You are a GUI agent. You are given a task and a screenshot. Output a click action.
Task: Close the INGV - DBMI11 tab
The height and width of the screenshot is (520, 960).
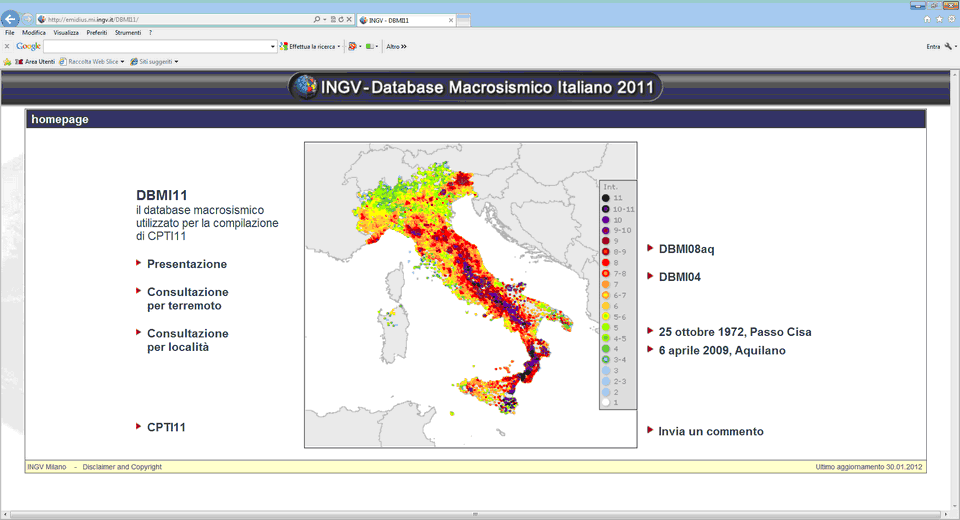451,20
